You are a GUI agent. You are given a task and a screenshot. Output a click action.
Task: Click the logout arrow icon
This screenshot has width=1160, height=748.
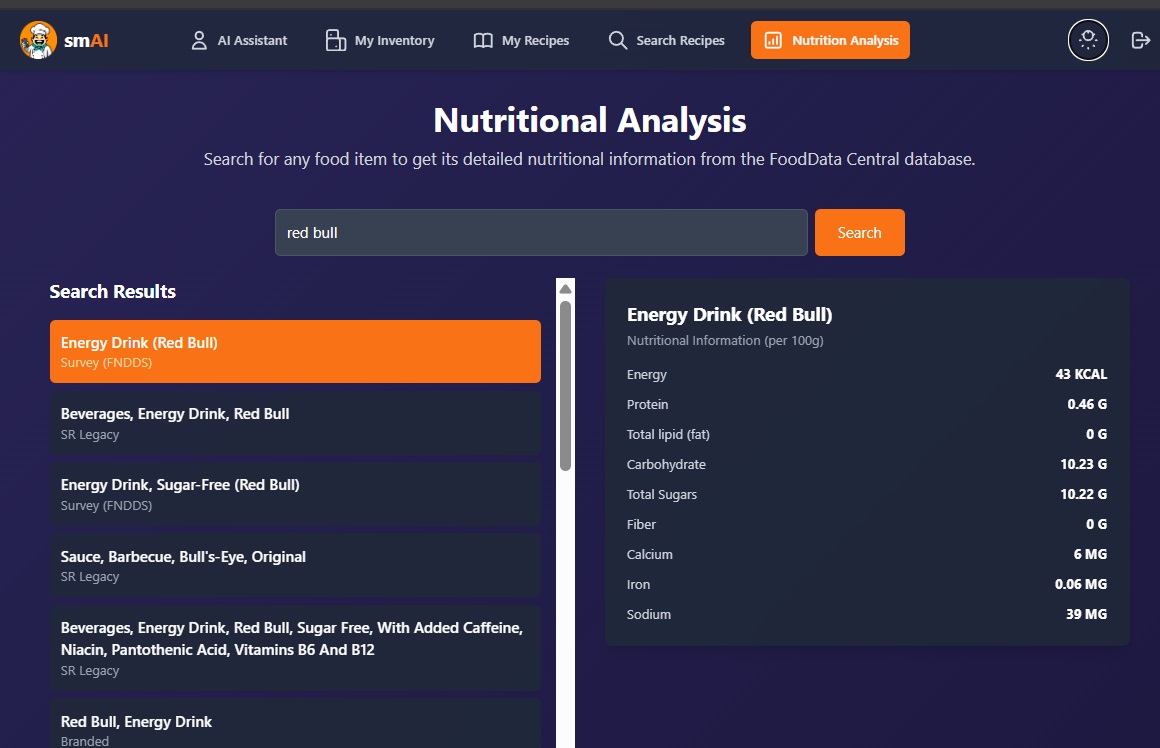pos(1140,40)
